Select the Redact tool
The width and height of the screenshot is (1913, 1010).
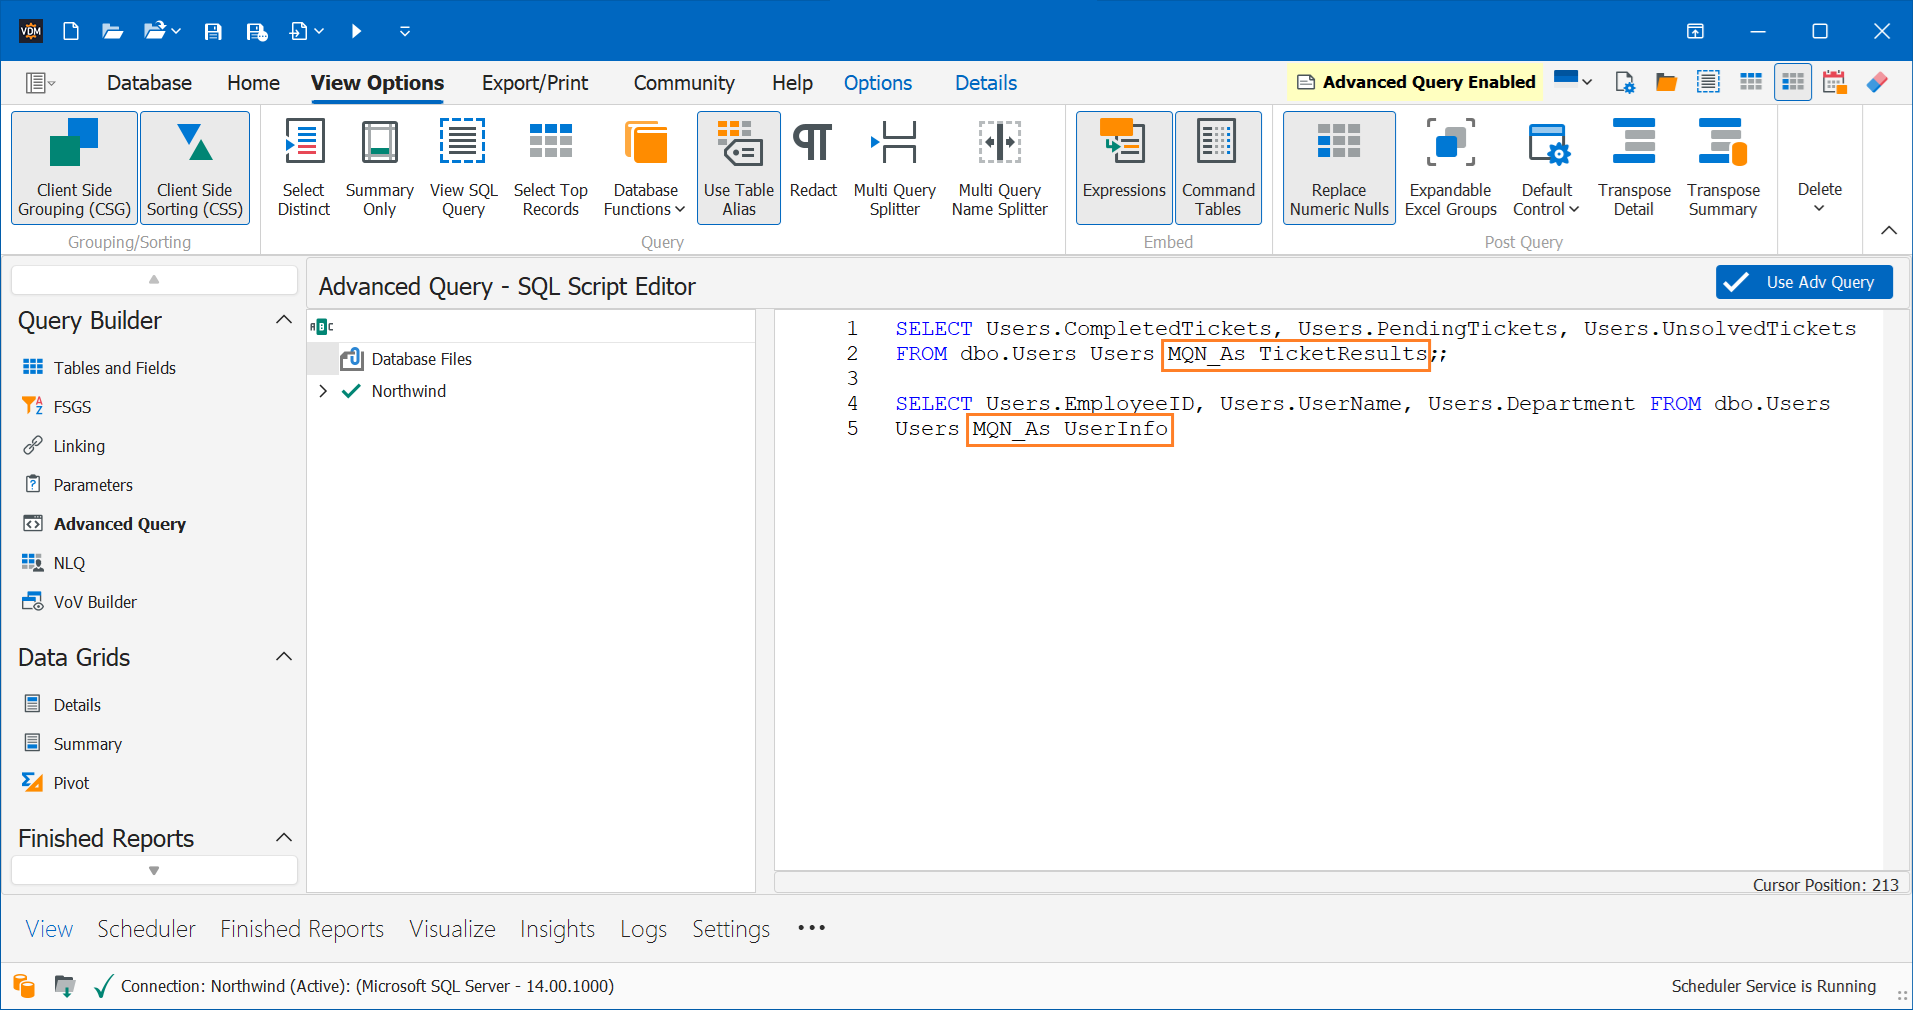coord(812,168)
